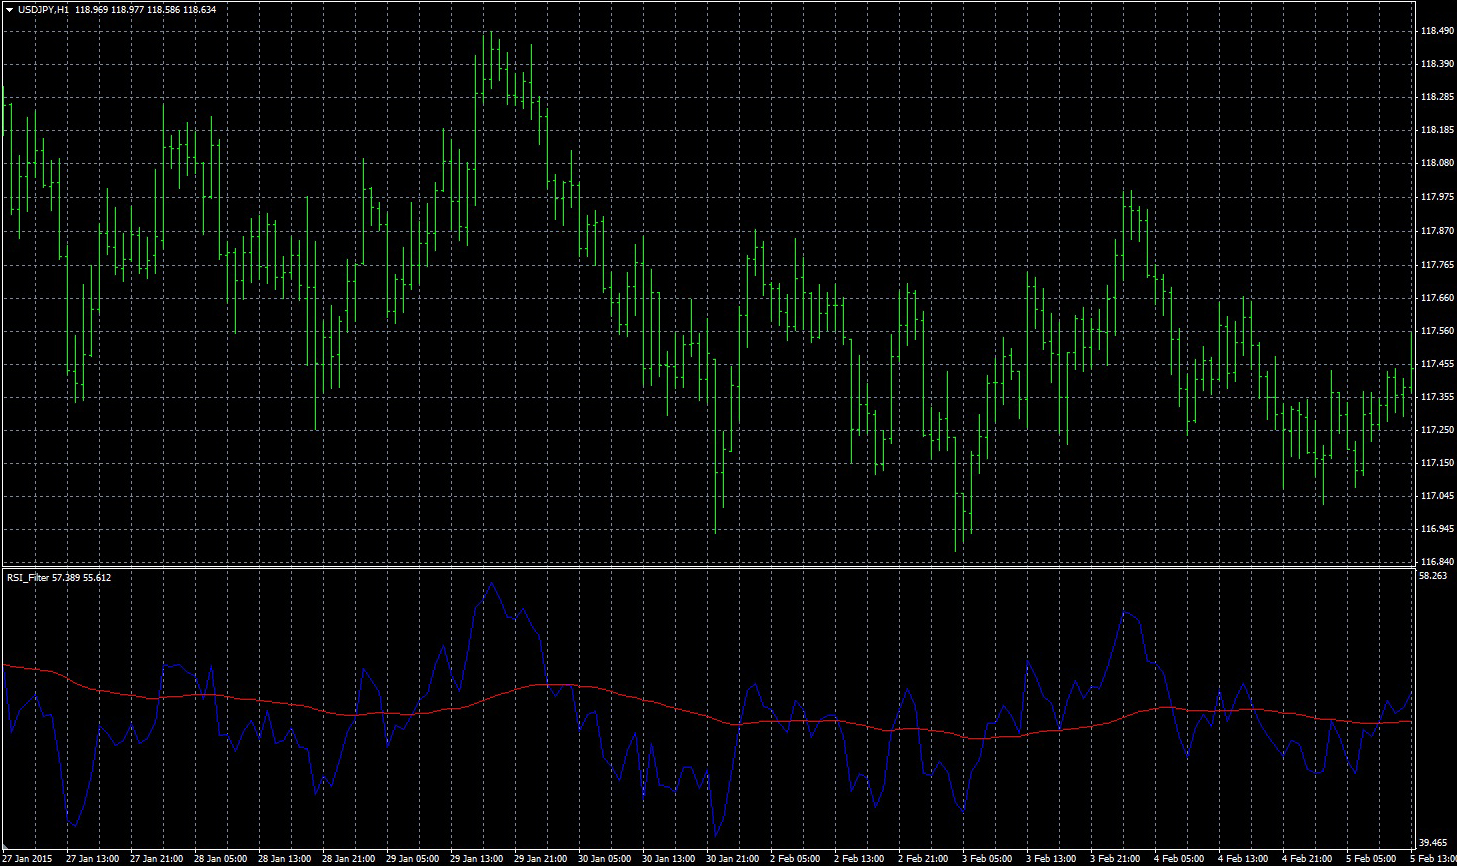
Task: Select the RSI_Filter indicator label
Action: (x=27, y=577)
